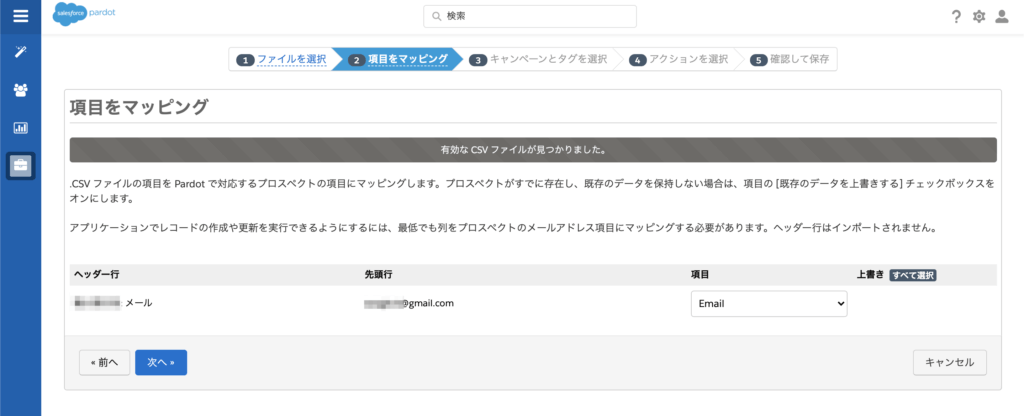Open the user profile icon
This screenshot has height=416, width=1024.
[1002, 17]
